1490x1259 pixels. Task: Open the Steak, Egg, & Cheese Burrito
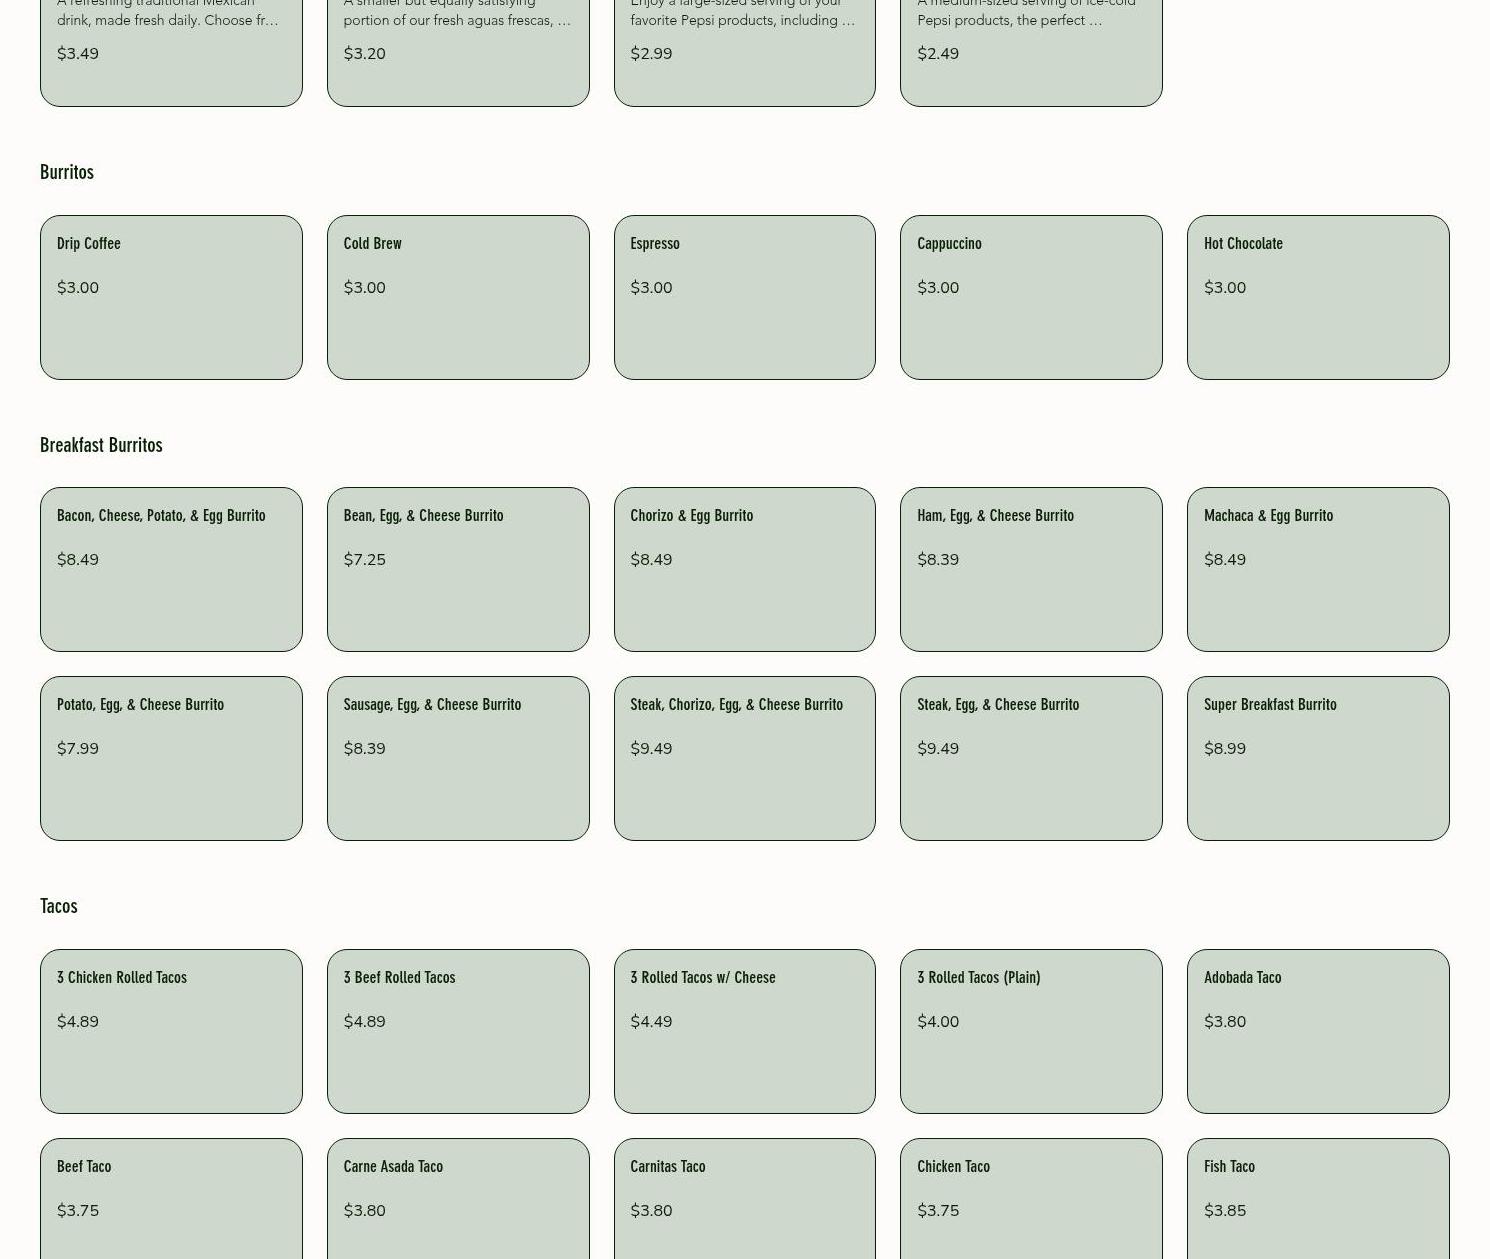tap(1031, 758)
